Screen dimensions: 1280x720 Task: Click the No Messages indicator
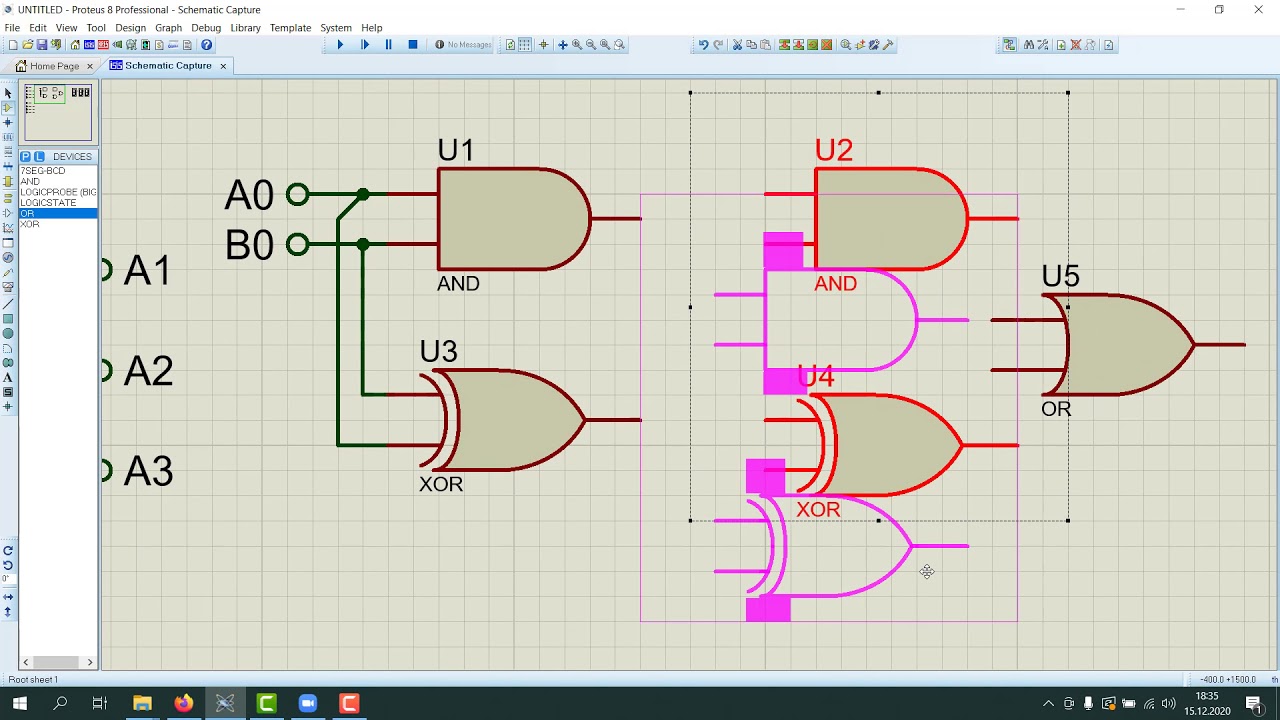coord(463,45)
